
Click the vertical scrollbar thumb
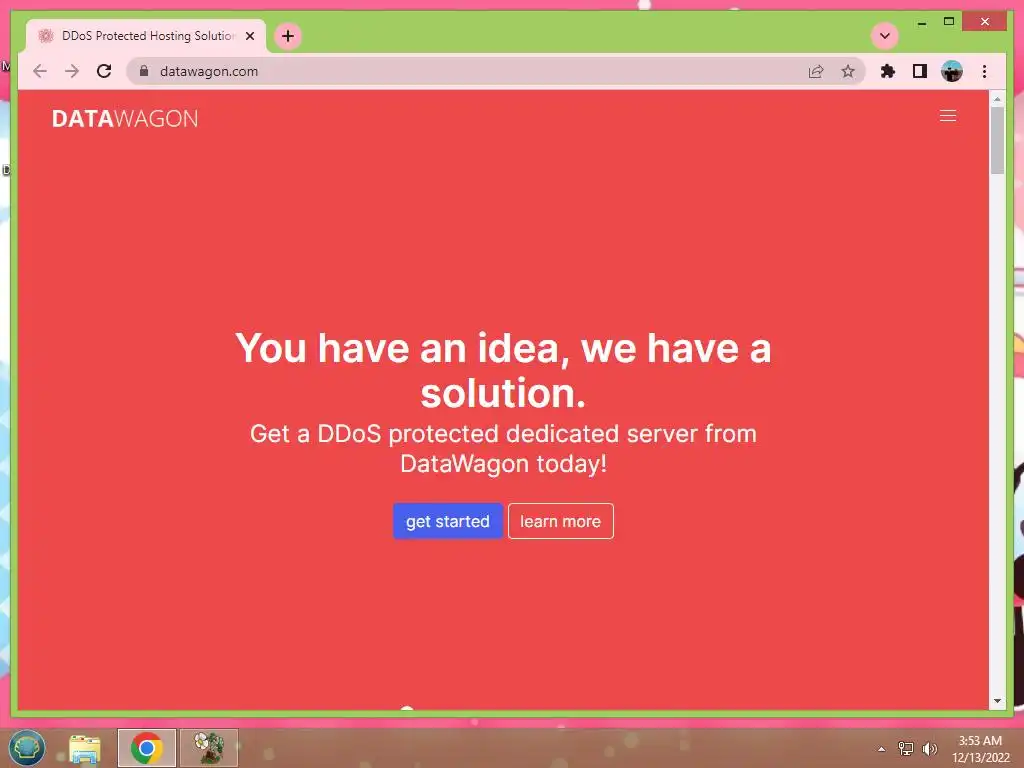997,140
